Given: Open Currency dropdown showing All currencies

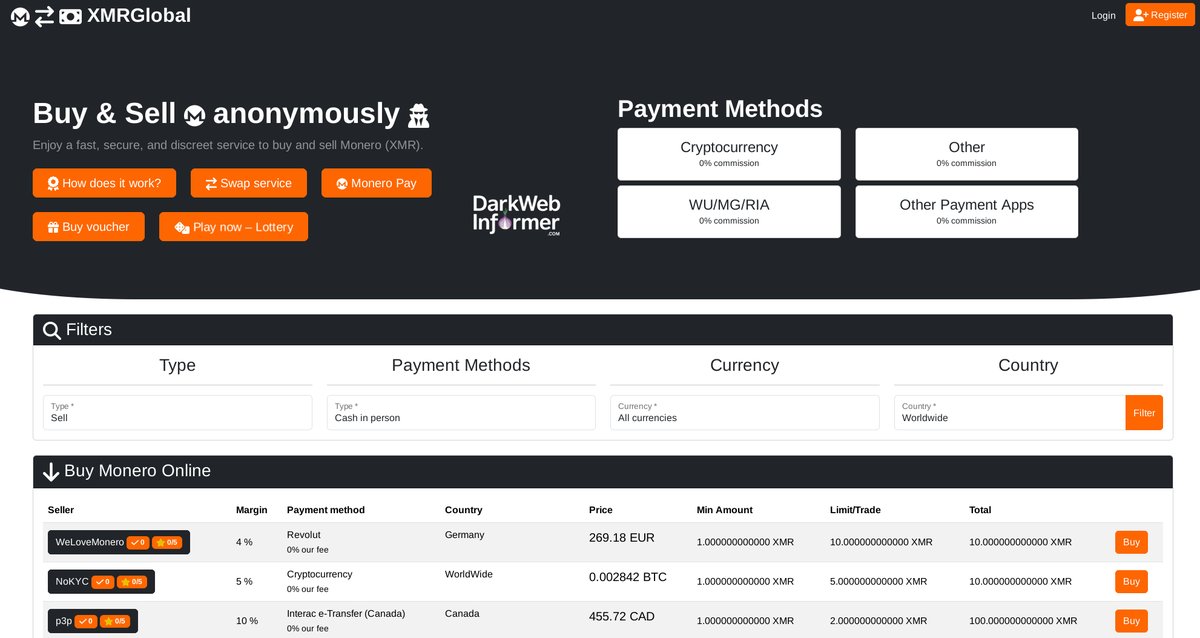Looking at the screenshot, I should [x=745, y=413].
